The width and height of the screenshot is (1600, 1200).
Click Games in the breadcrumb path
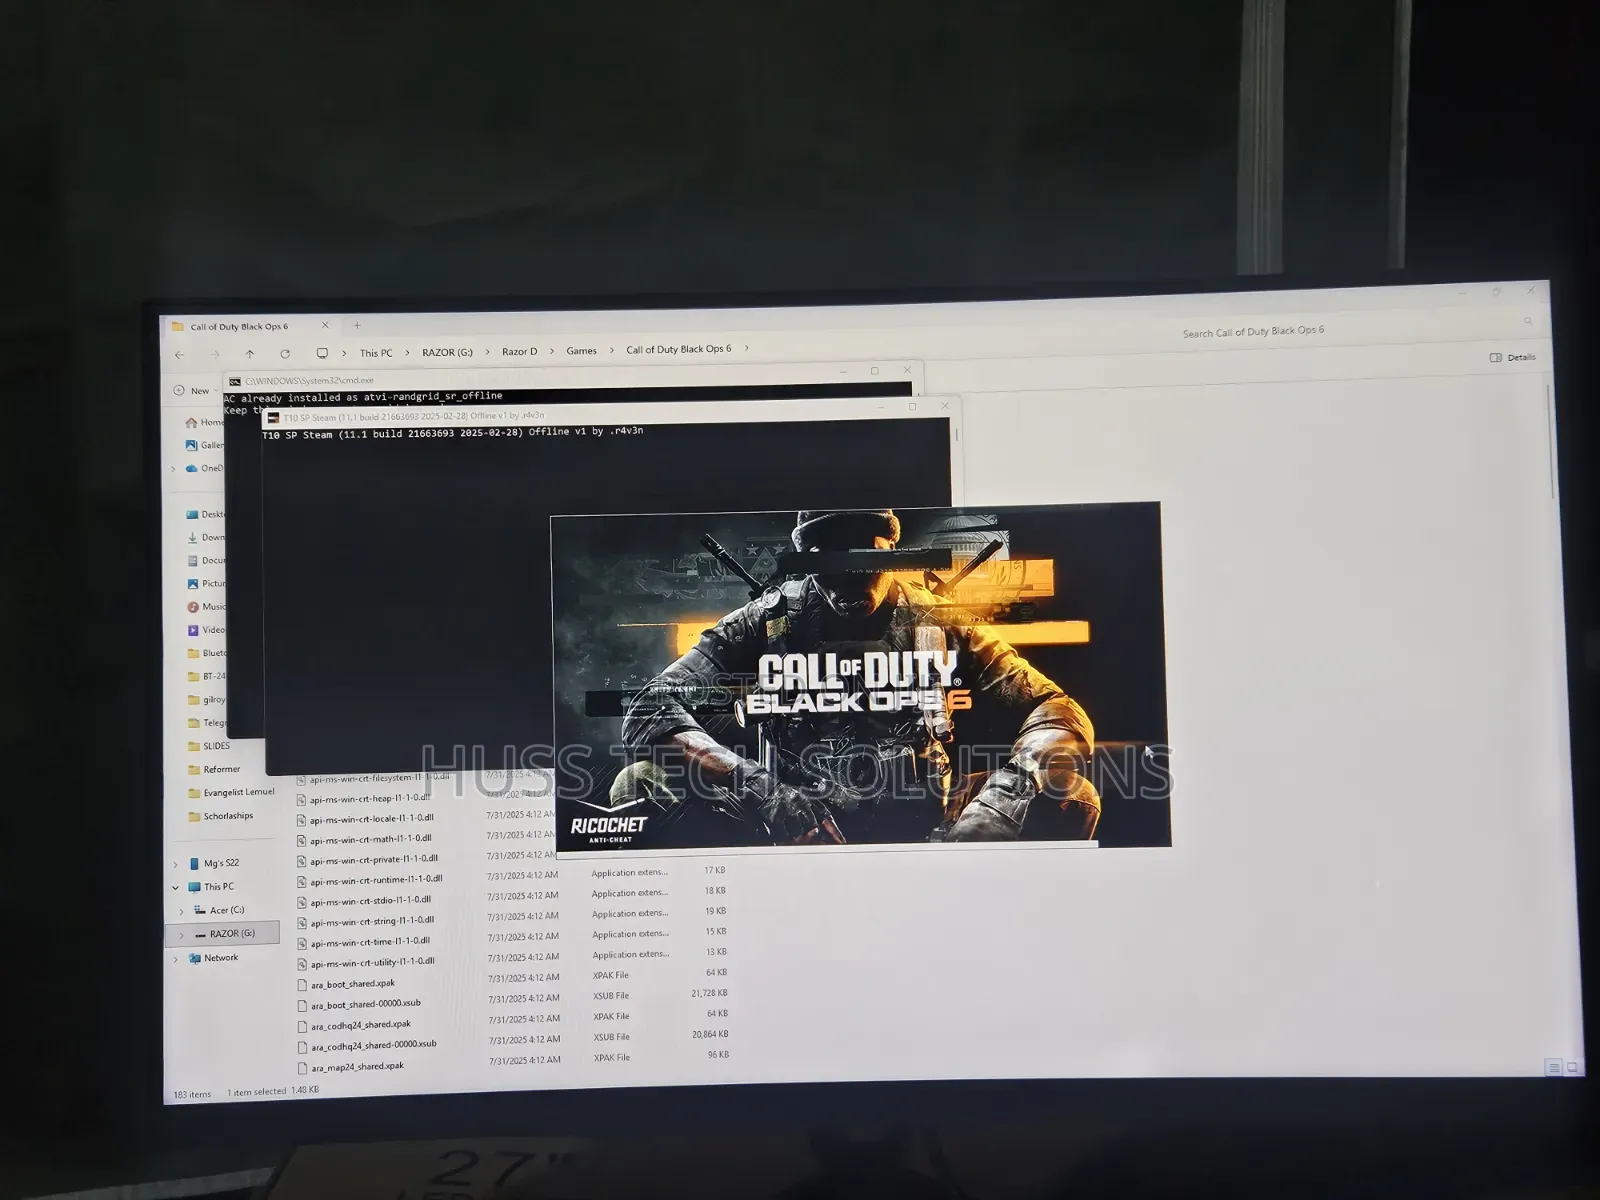(581, 351)
